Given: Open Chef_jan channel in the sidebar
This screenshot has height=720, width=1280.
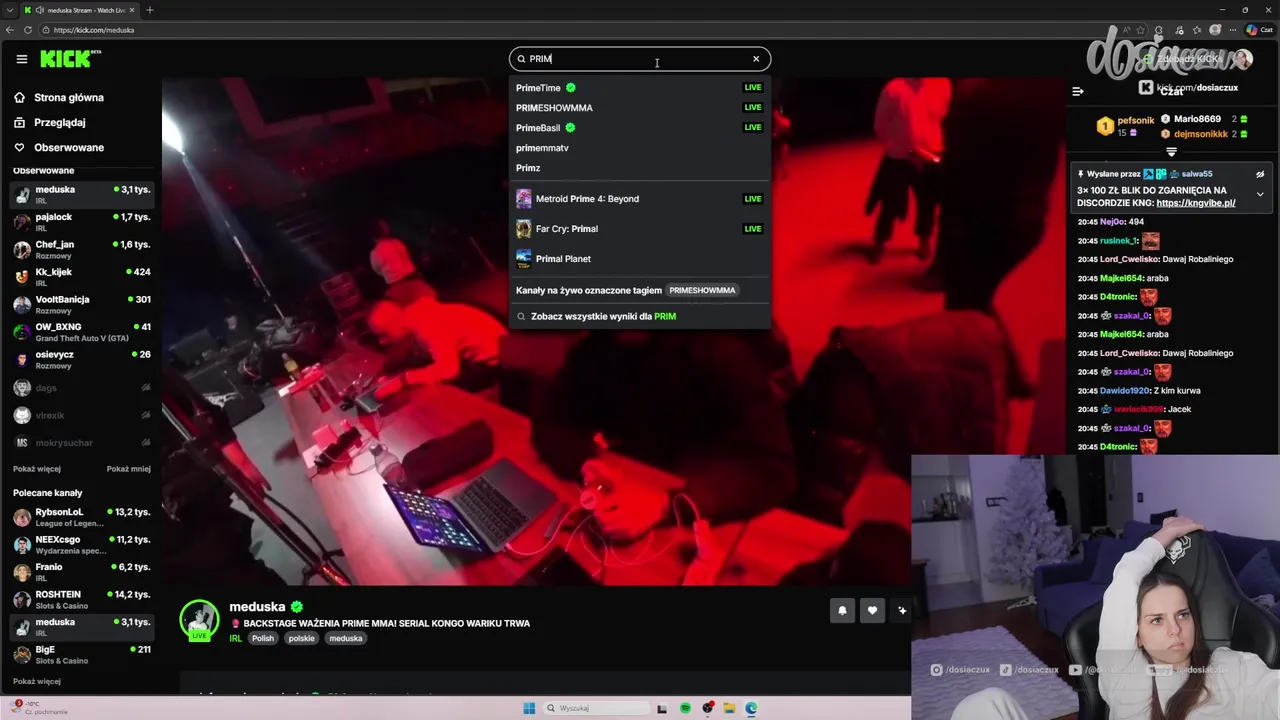Looking at the screenshot, I should tap(82, 249).
